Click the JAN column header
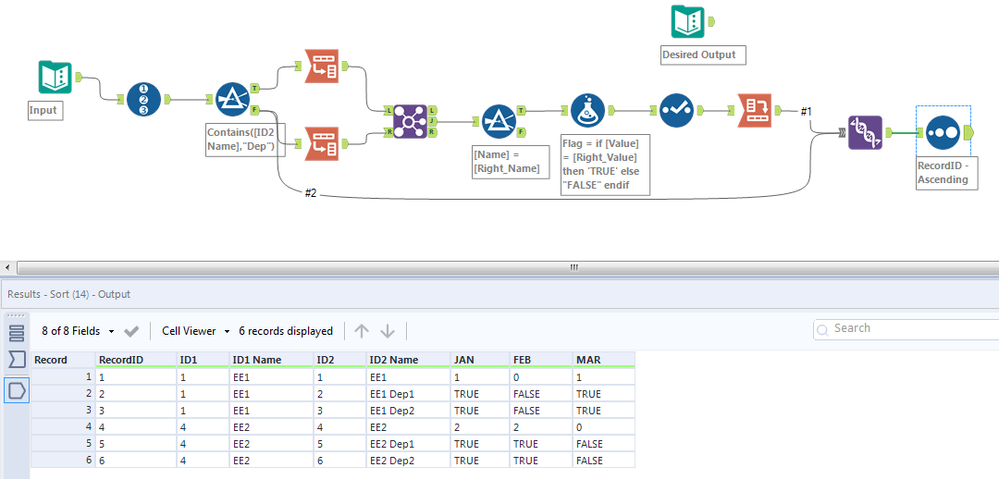The height and width of the screenshot is (479, 999). [x=479, y=360]
